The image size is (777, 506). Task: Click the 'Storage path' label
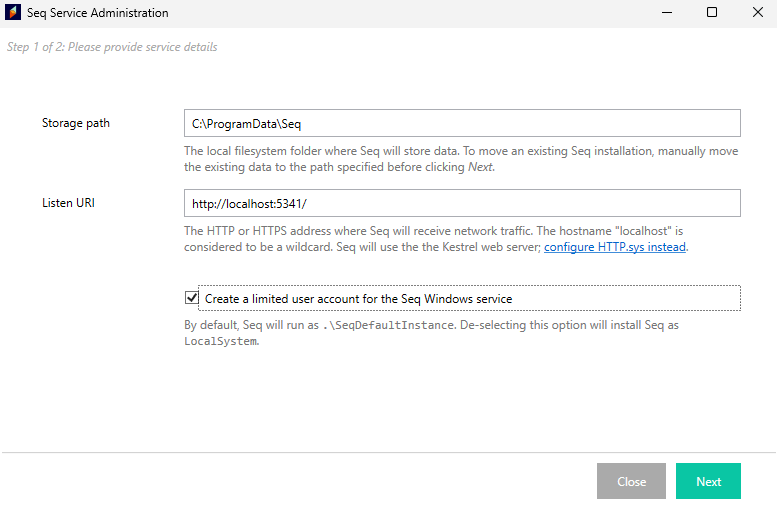(x=76, y=123)
